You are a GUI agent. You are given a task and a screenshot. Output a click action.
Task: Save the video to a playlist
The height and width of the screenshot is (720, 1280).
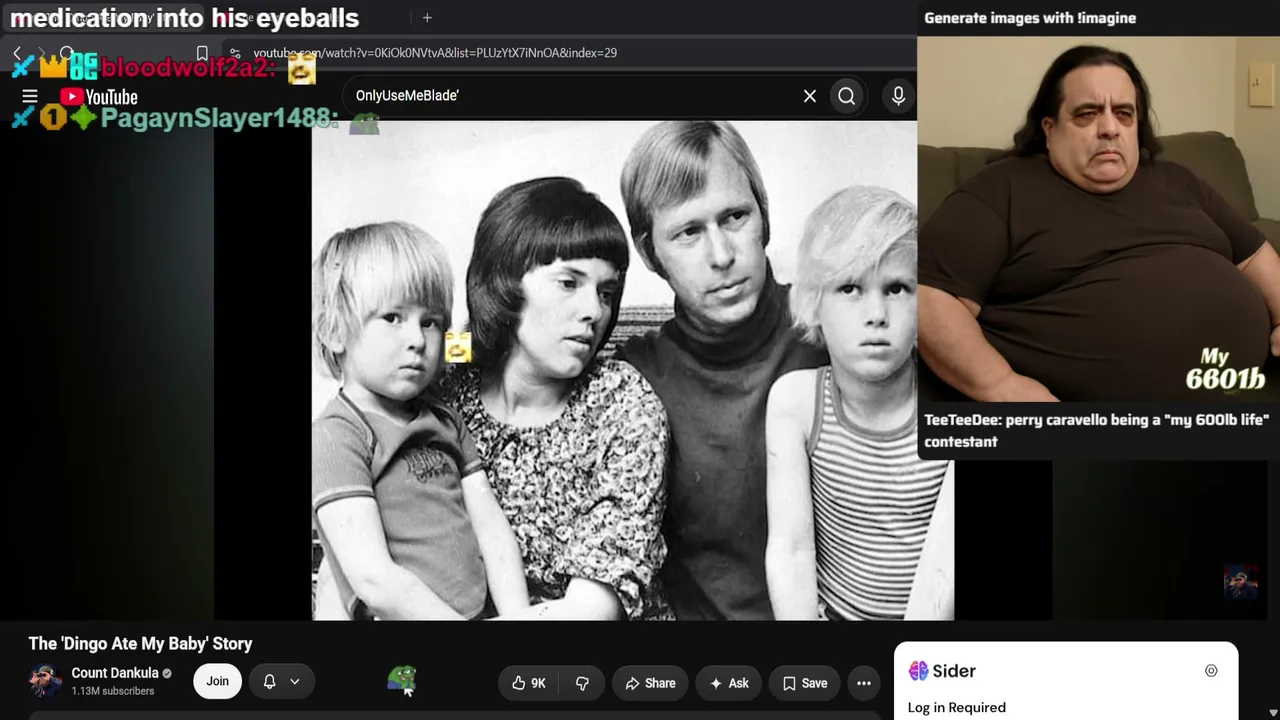tap(805, 683)
